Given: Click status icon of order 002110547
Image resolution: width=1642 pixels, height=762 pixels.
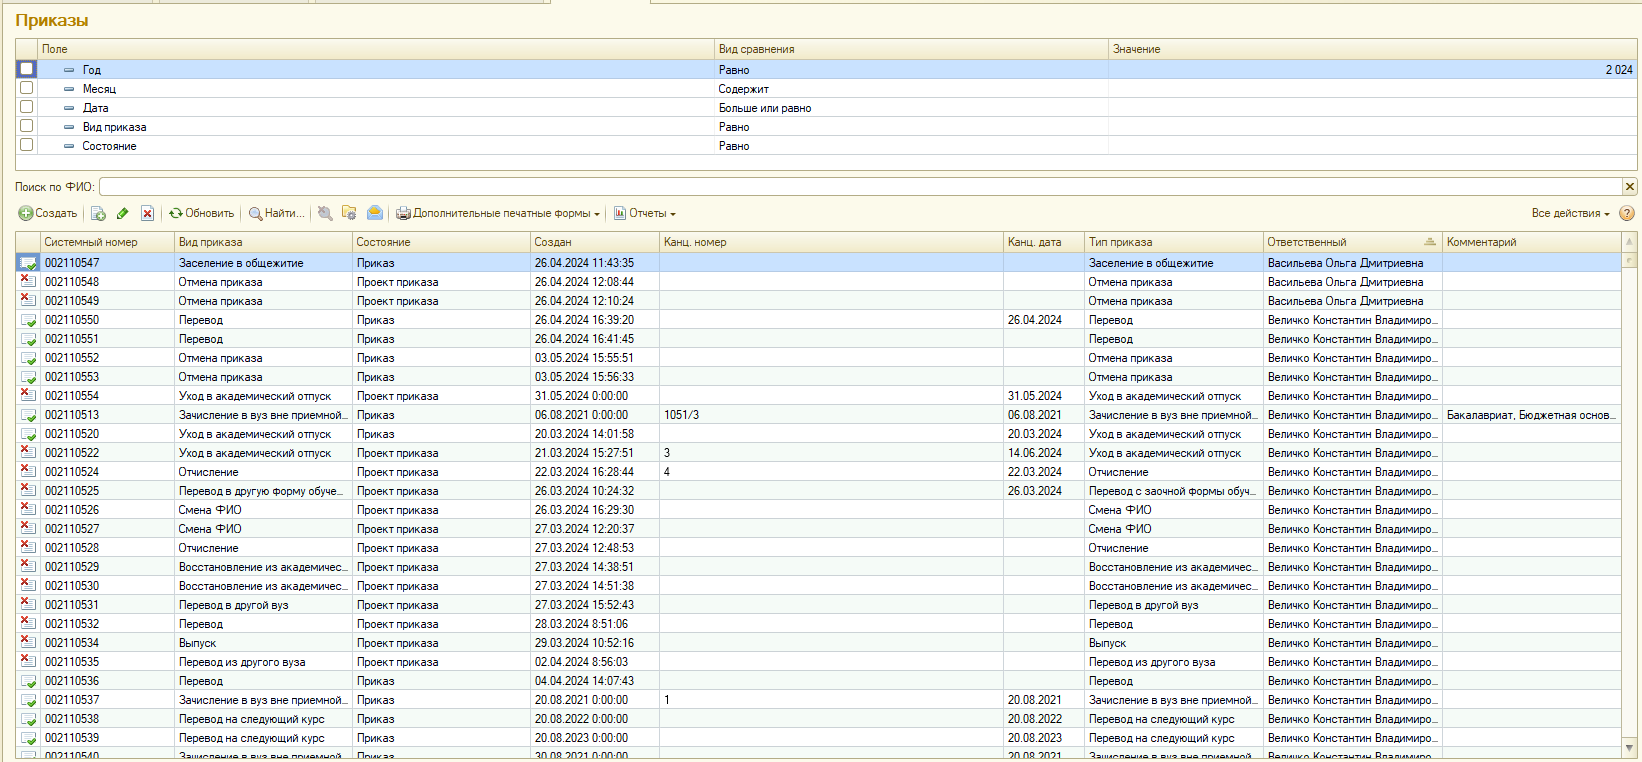Looking at the screenshot, I should click(28, 263).
